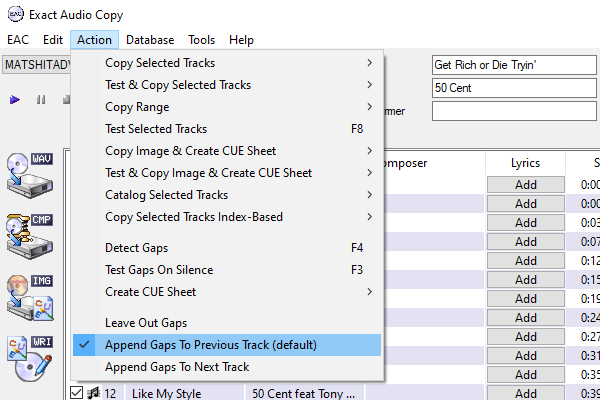The height and width of the screenshot is (400, 600).
Task: Click the album title field 'Get Rich or Die Tryin''
Action: 513,65
